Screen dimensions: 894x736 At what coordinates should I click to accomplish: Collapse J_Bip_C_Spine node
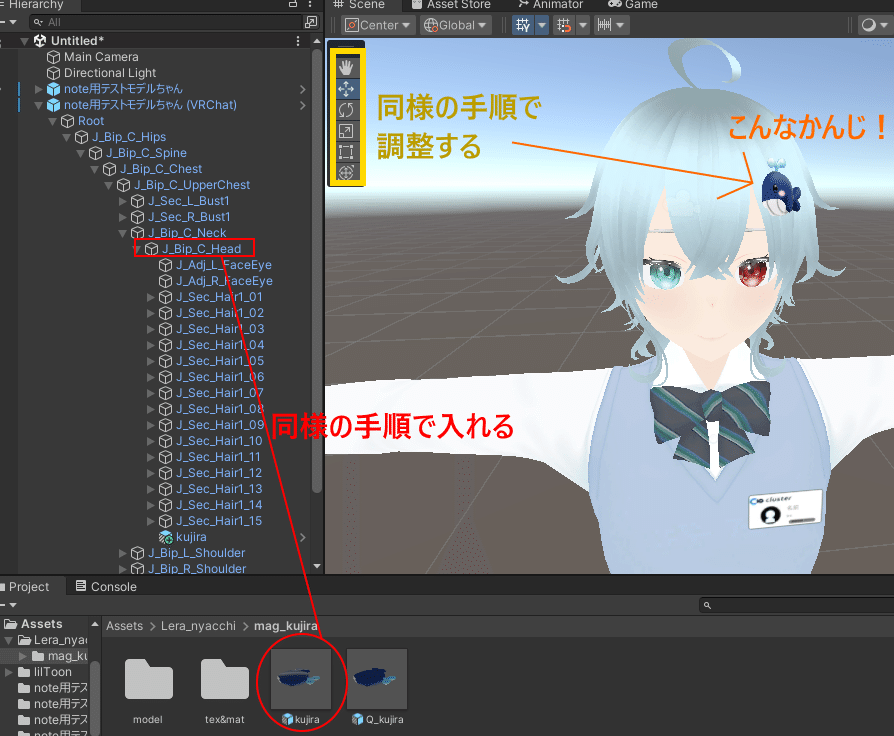click(80, 153)
